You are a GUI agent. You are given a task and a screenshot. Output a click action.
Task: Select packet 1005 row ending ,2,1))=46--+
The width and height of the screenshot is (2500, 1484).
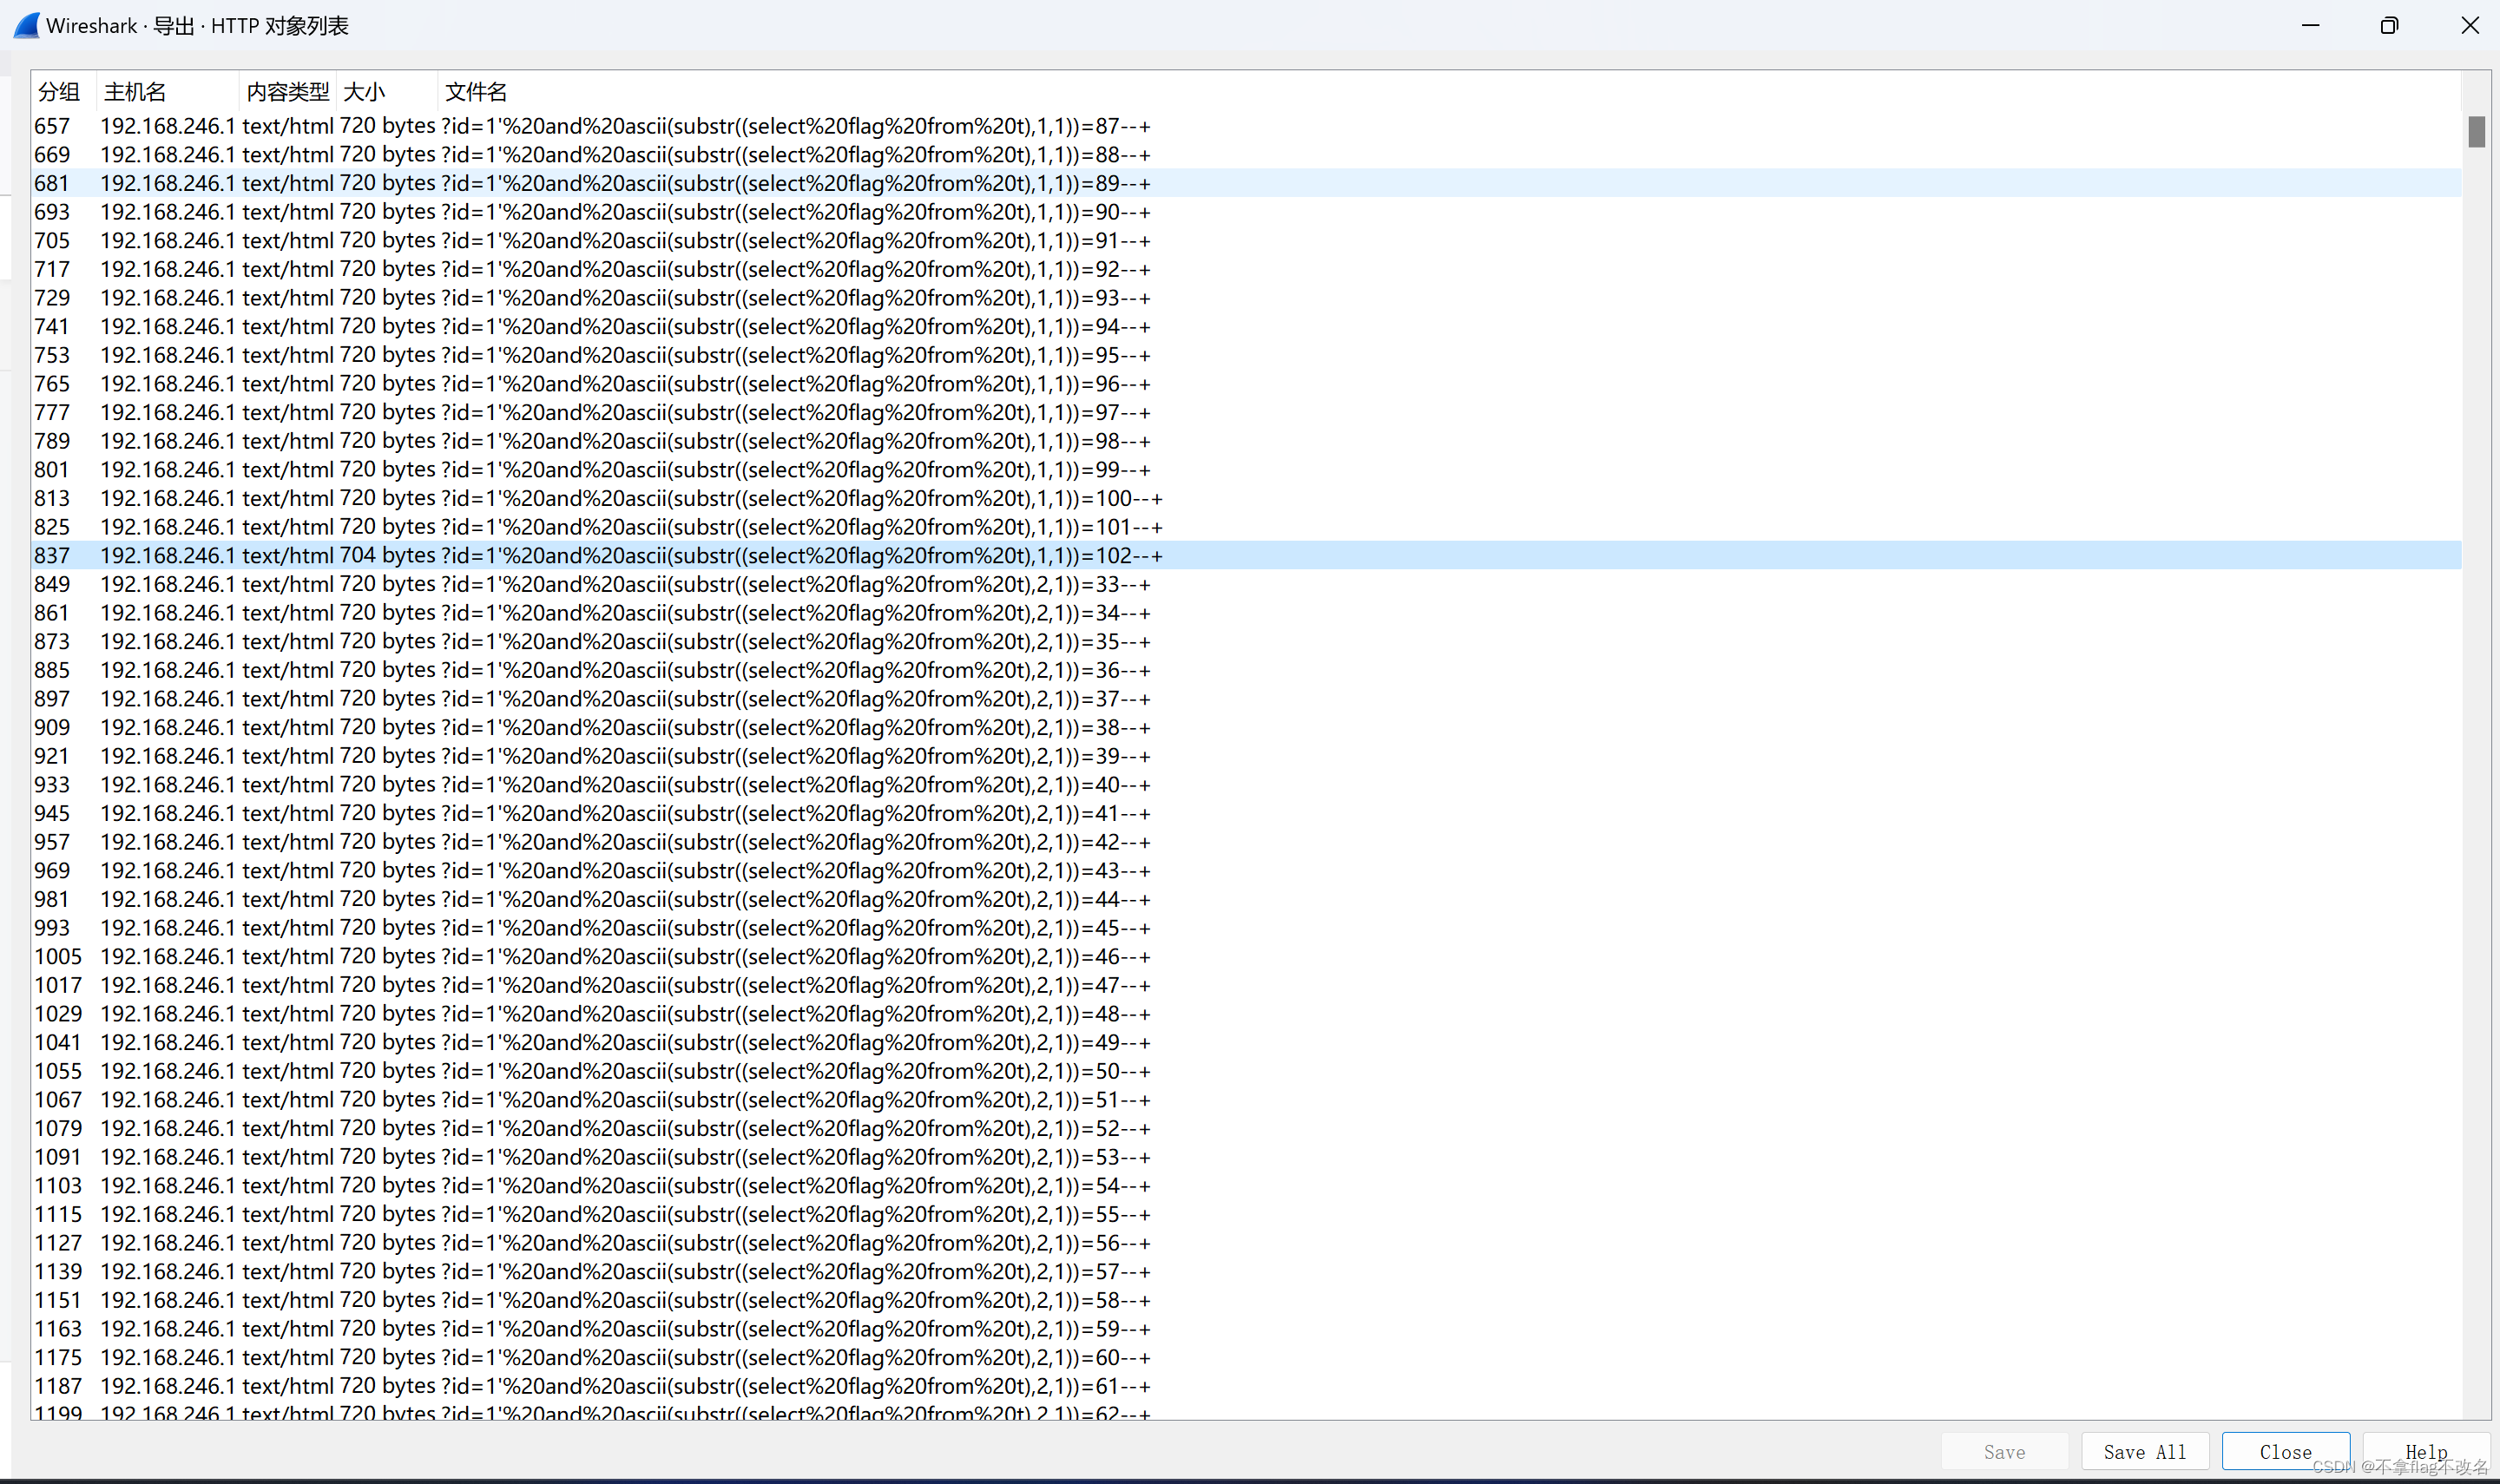click(x=1246, y=957)
